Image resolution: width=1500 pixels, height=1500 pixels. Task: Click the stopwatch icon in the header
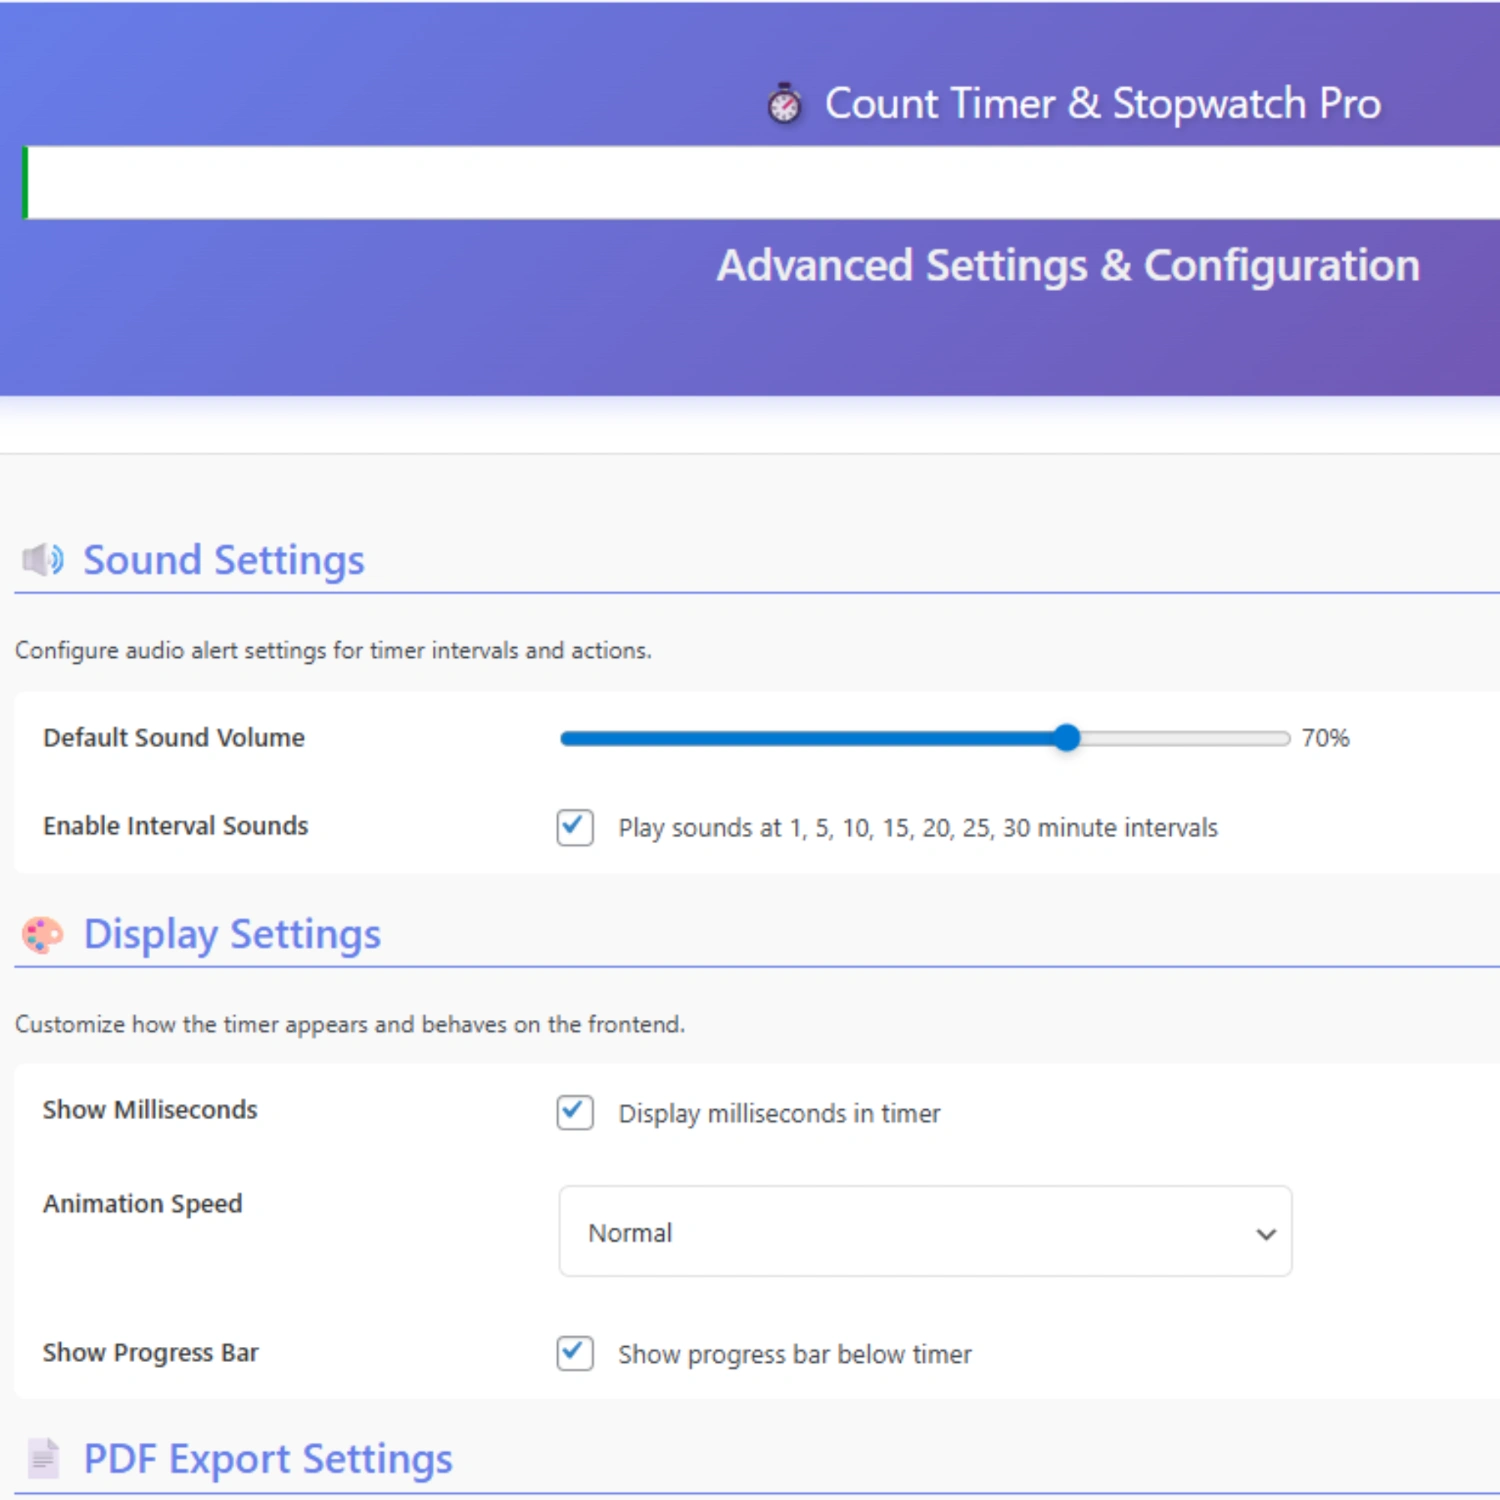tap(784, 104)
